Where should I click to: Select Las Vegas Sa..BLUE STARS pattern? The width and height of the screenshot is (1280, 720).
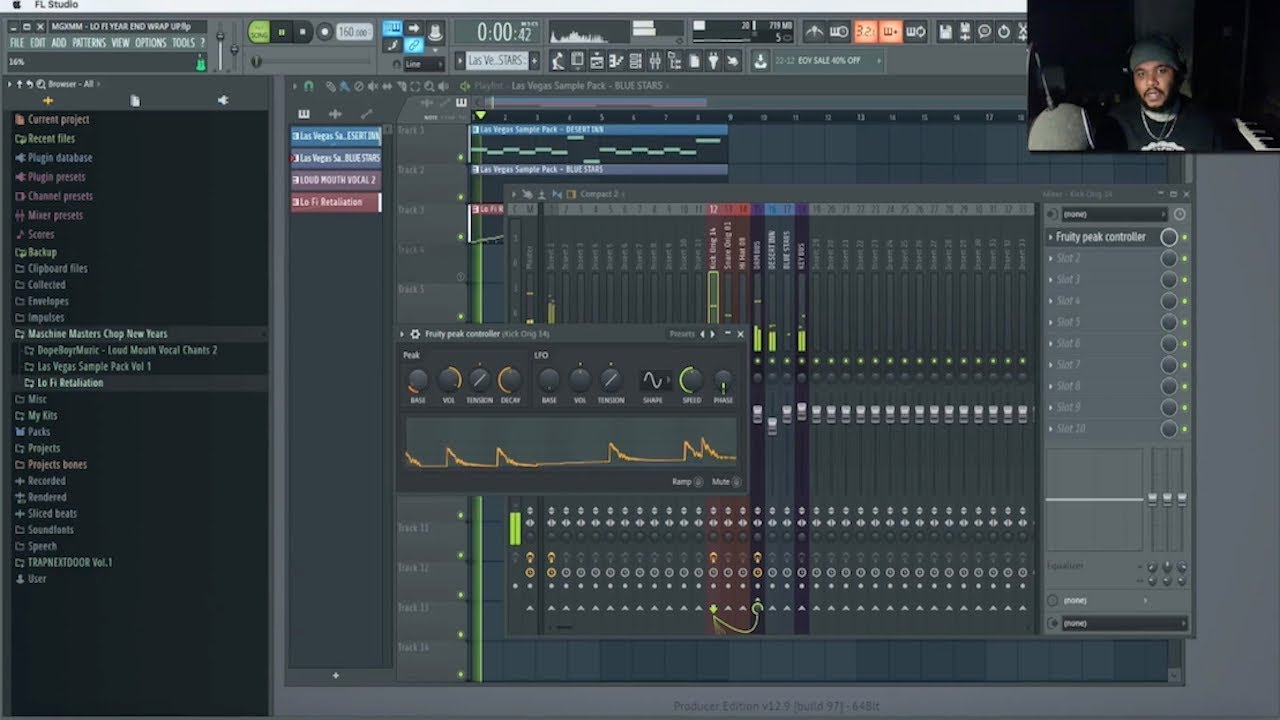point(336,158)
